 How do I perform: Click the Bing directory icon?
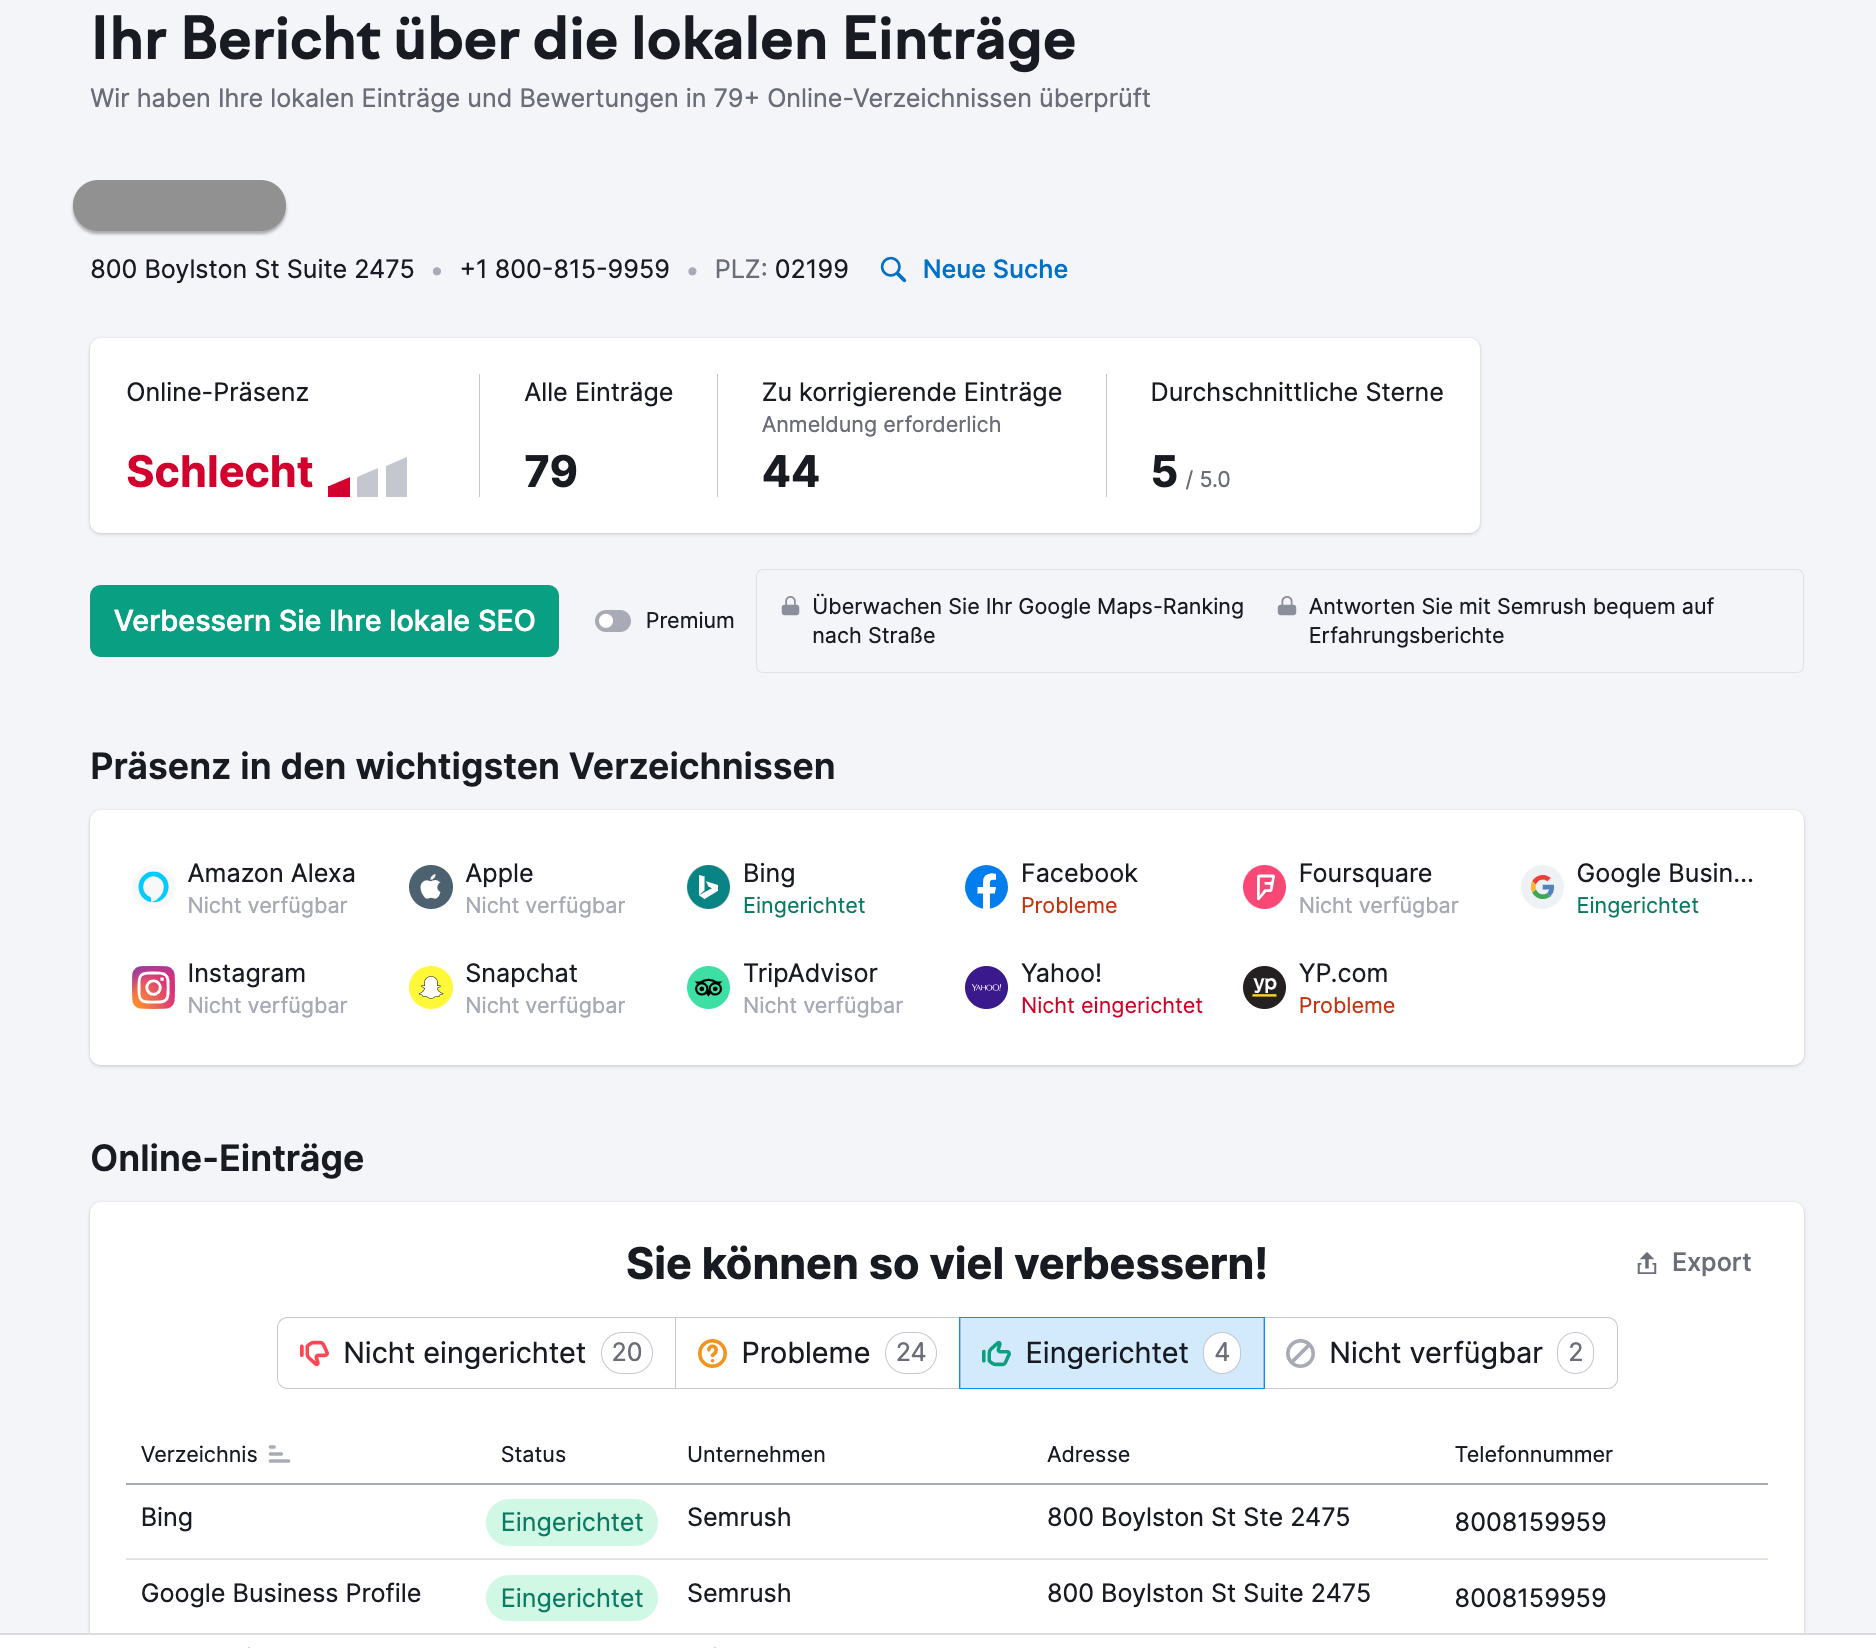[x=708, y=887]
